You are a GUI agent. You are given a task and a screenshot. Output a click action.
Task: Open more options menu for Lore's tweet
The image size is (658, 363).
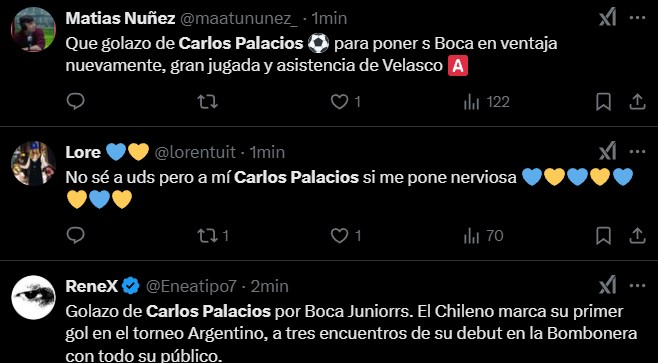pyautogui.click(x=637, y=151)
